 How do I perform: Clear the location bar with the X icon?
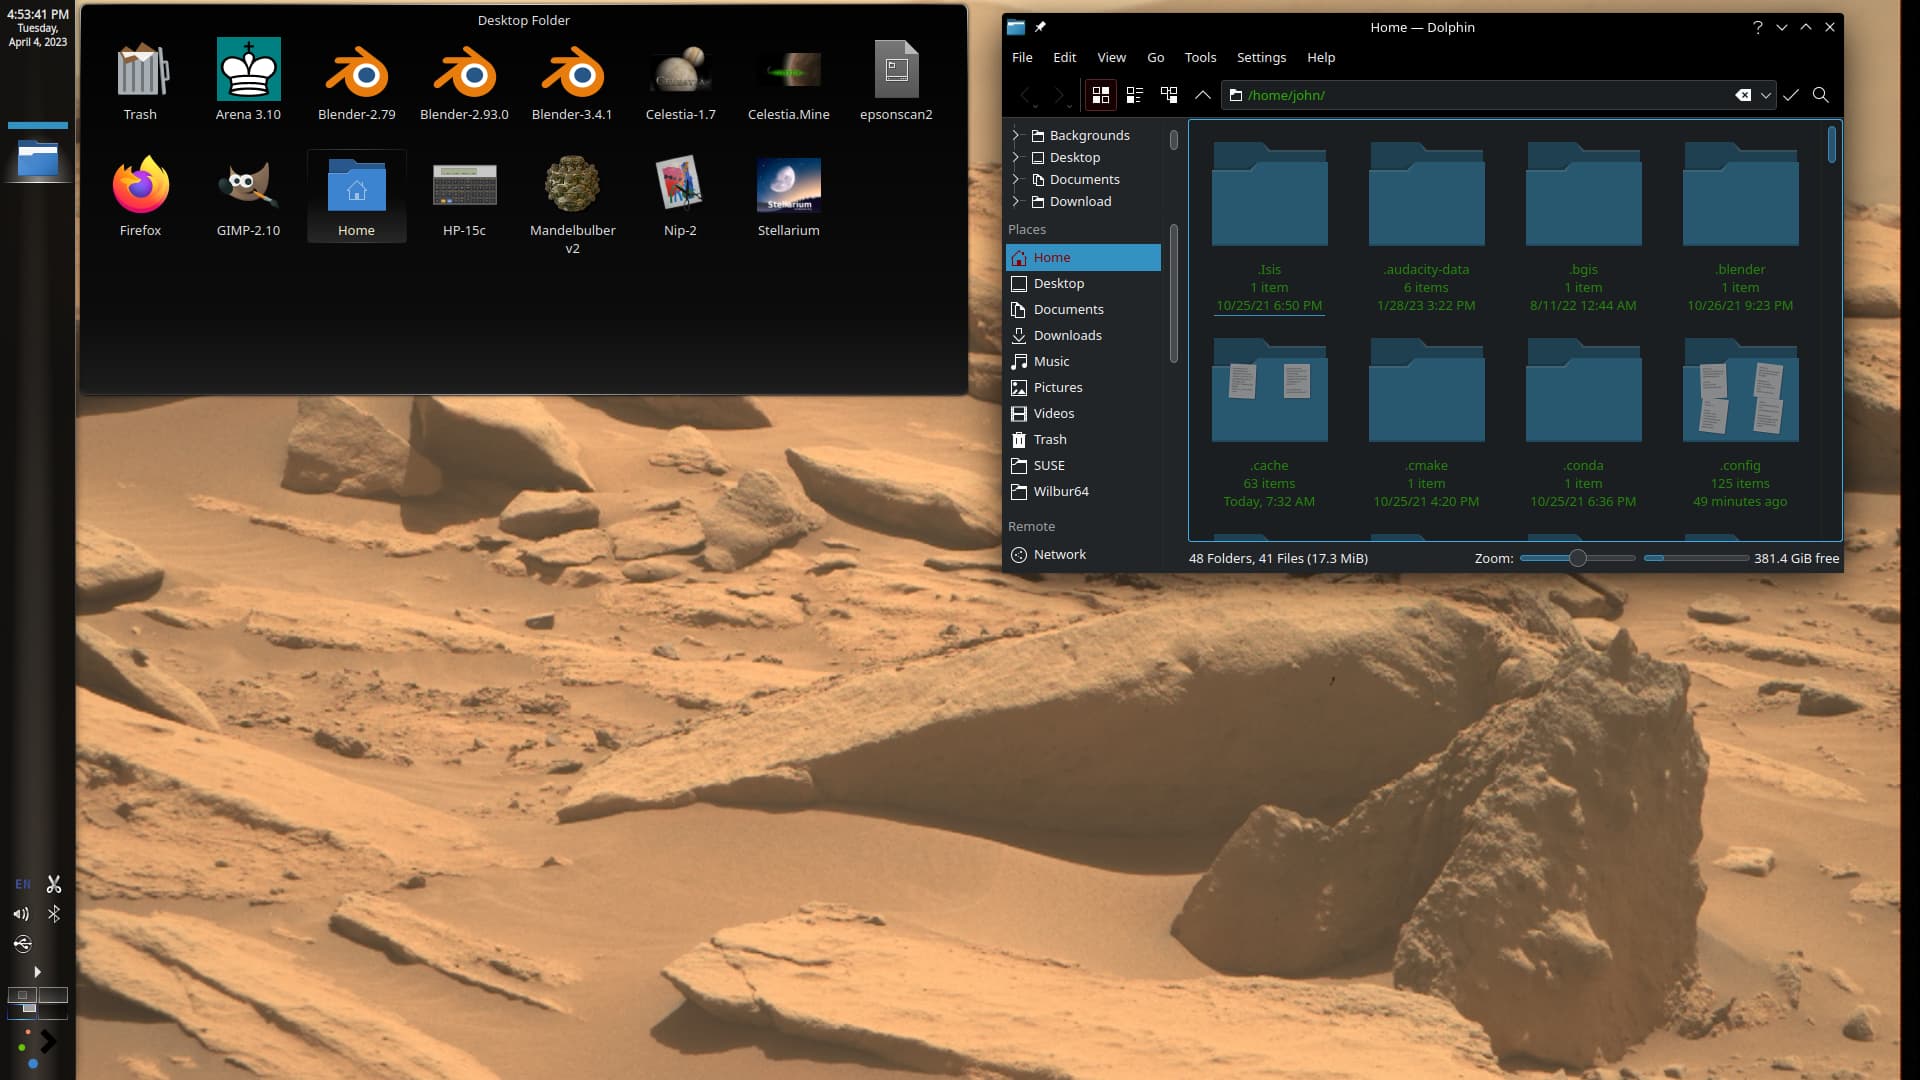coord(1744,95)
